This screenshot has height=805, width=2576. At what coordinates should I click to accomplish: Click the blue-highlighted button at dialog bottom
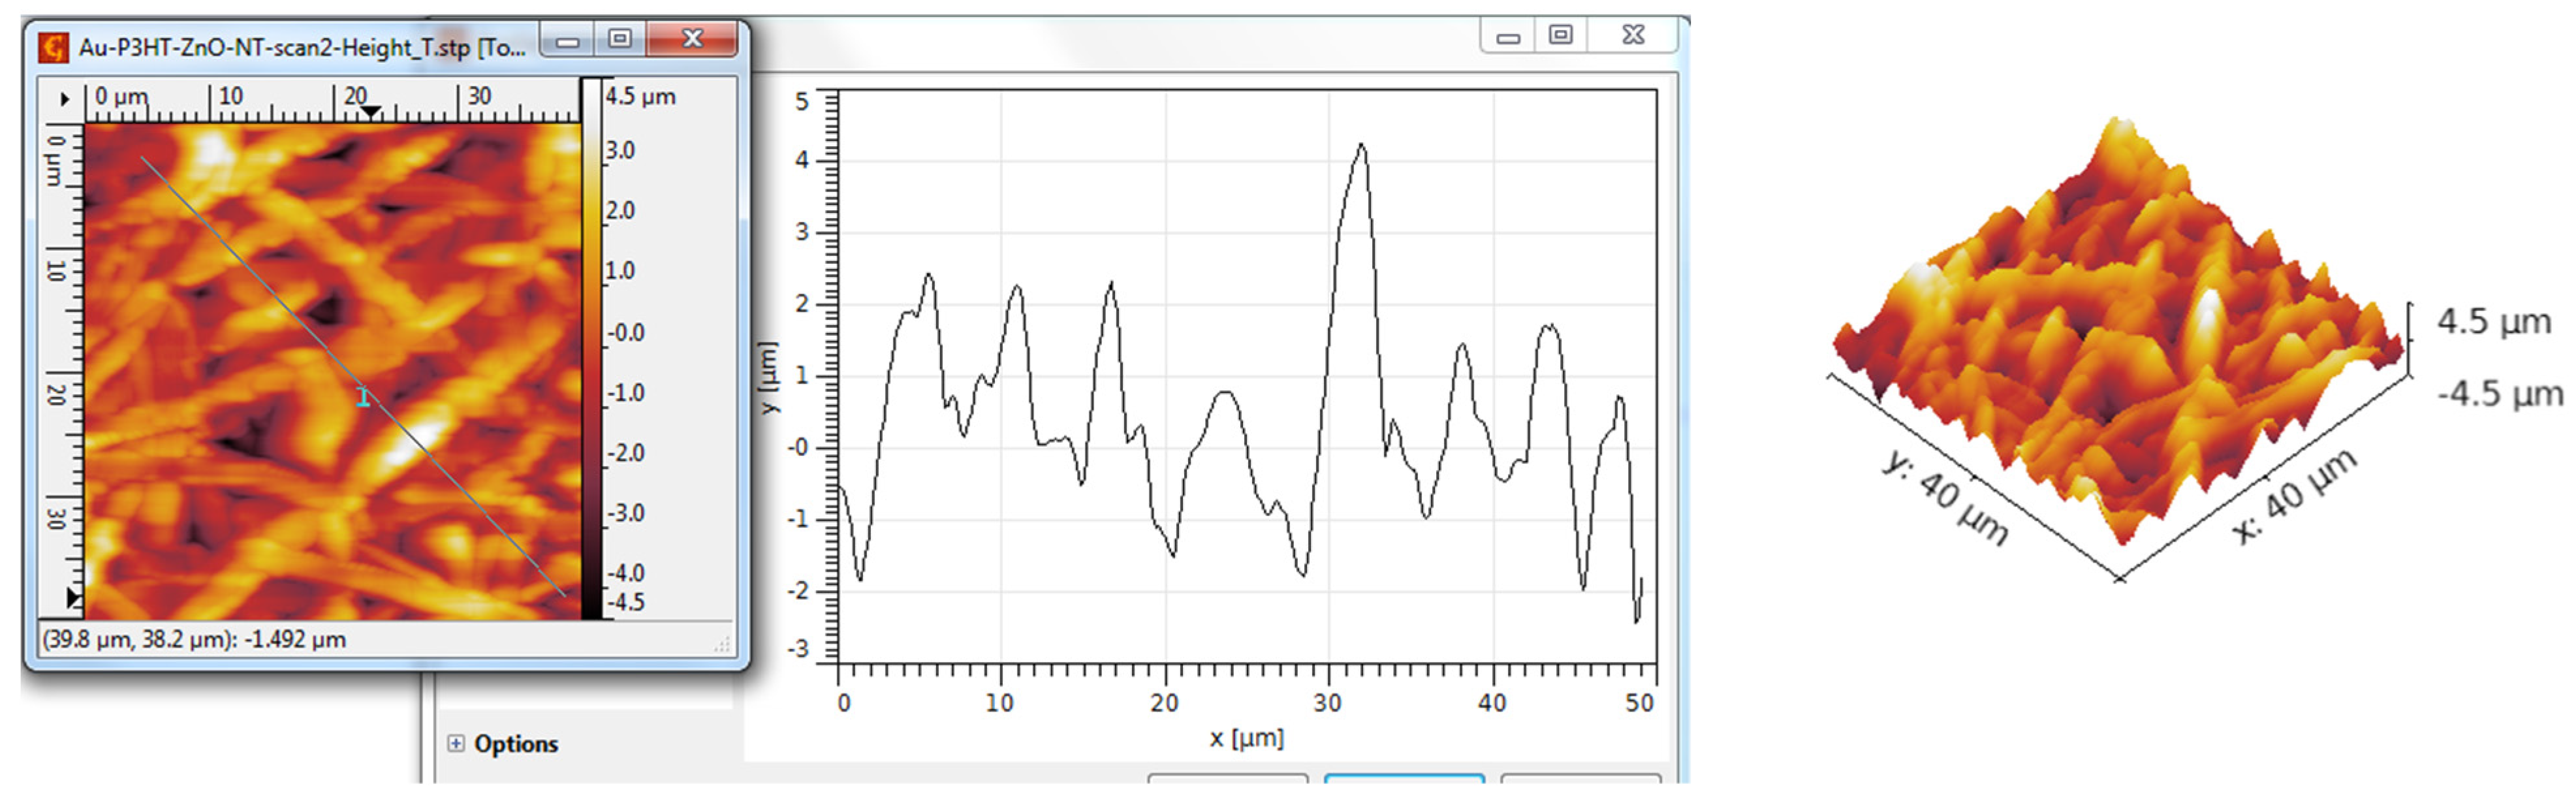[1404, 778]
